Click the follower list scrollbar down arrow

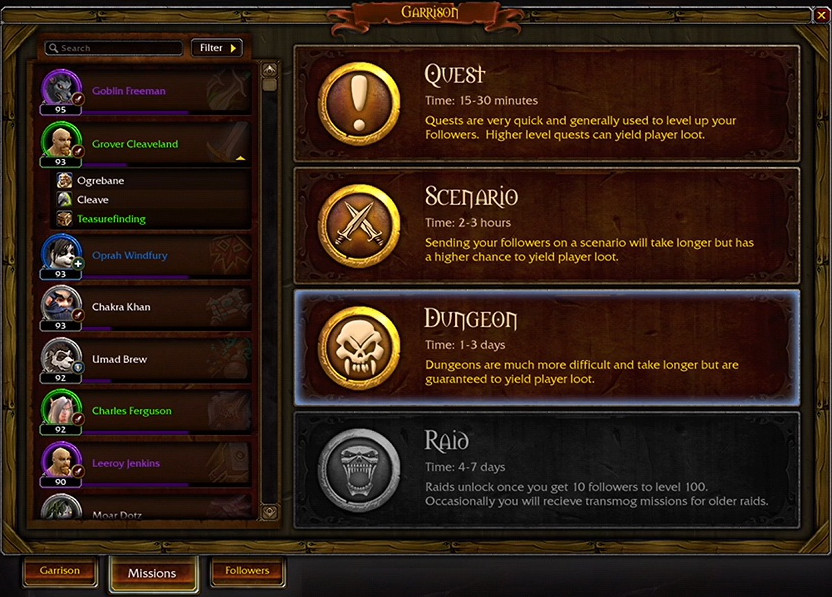[270, 512]
